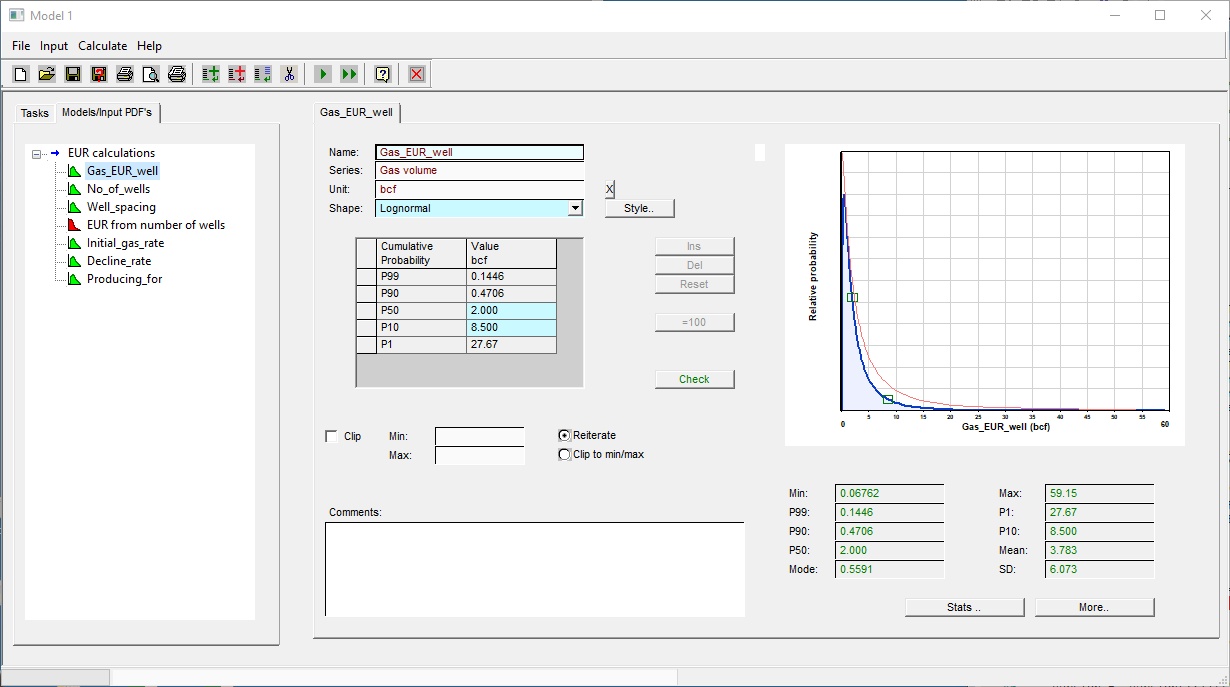Open the Calculate menu

click(103, 46)
